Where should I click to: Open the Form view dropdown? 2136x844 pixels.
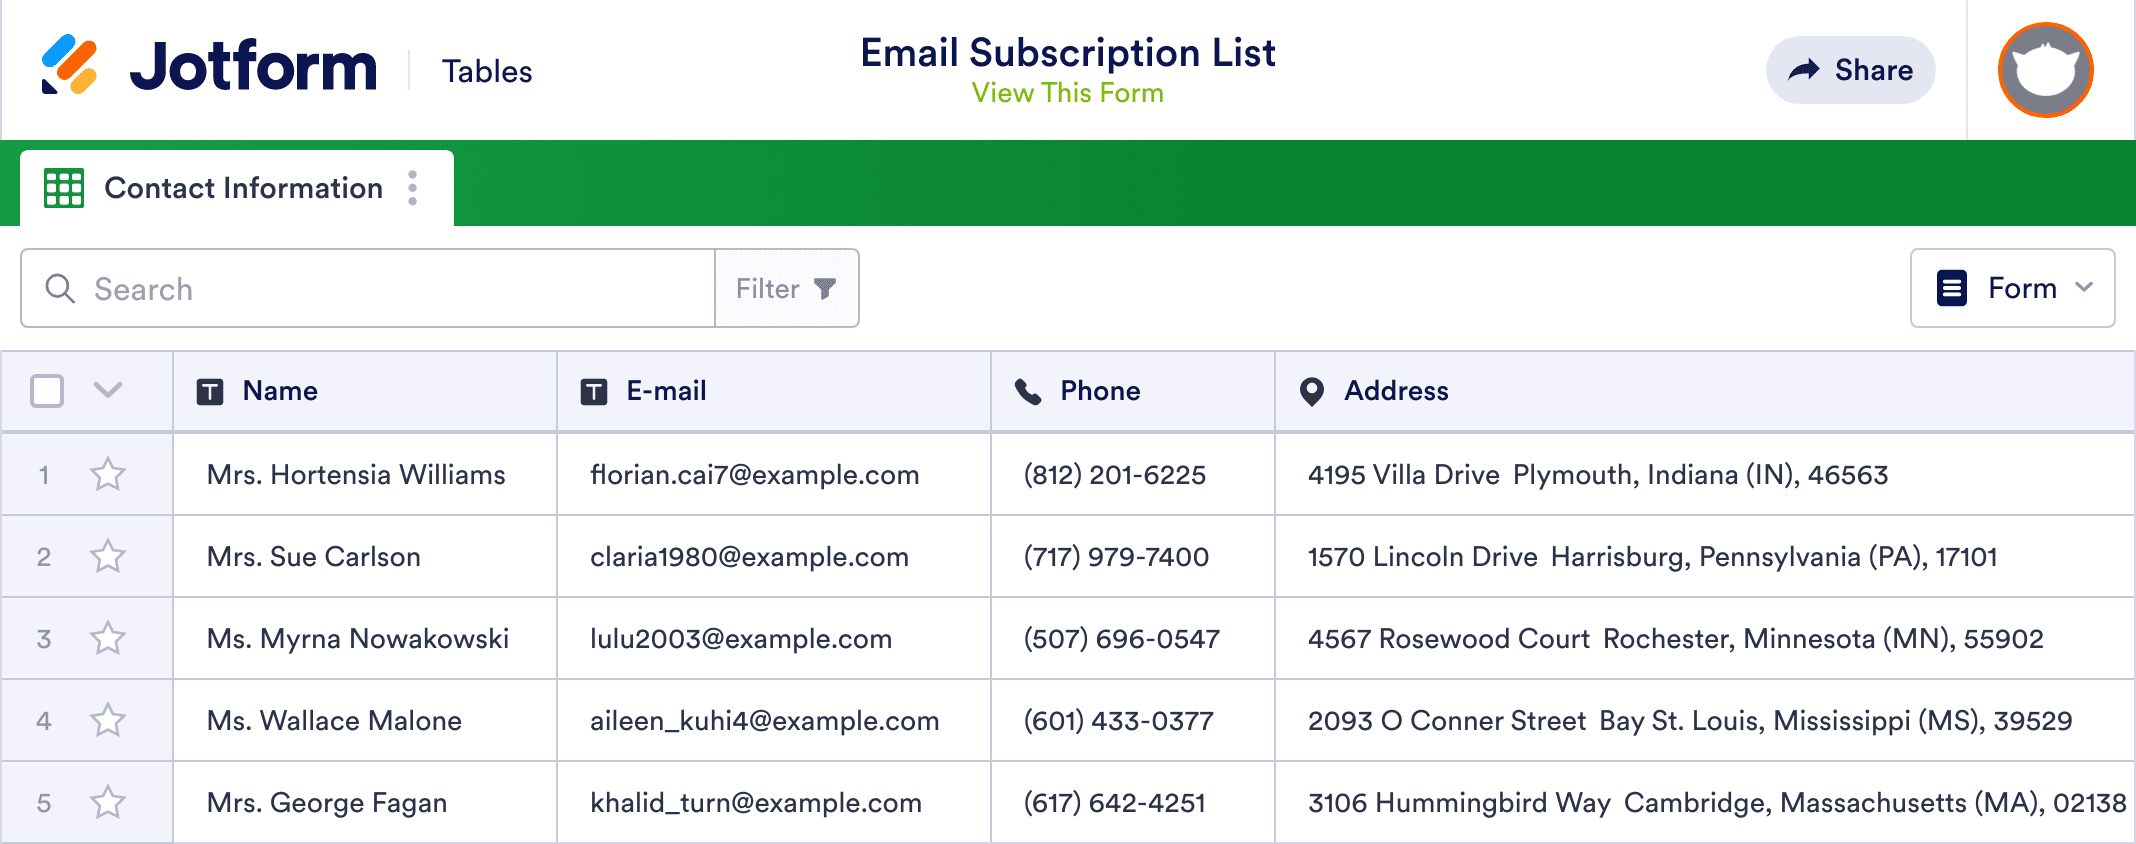[x=2012, y=289]
